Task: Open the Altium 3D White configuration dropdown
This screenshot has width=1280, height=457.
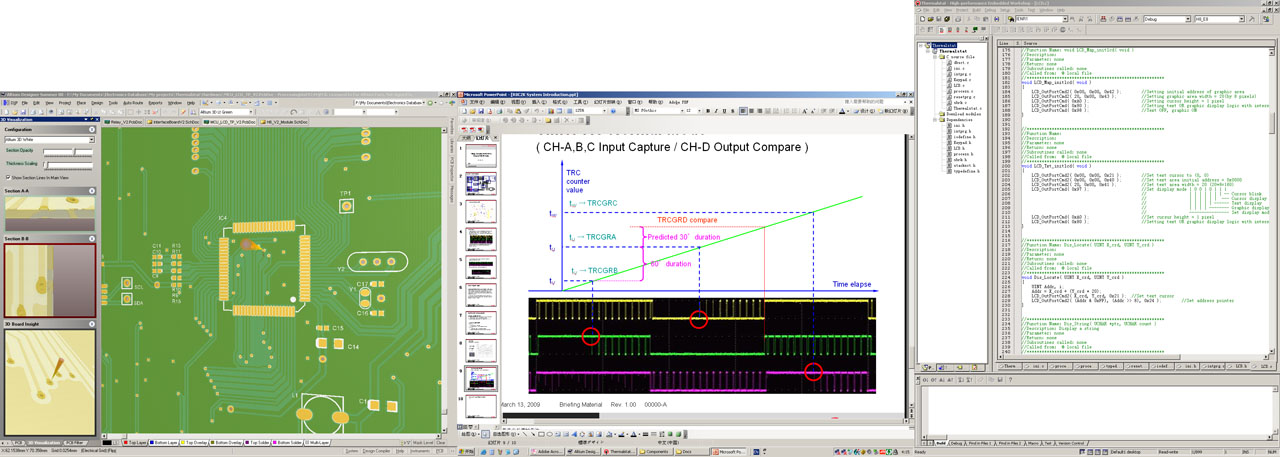Action: (91, 140)
